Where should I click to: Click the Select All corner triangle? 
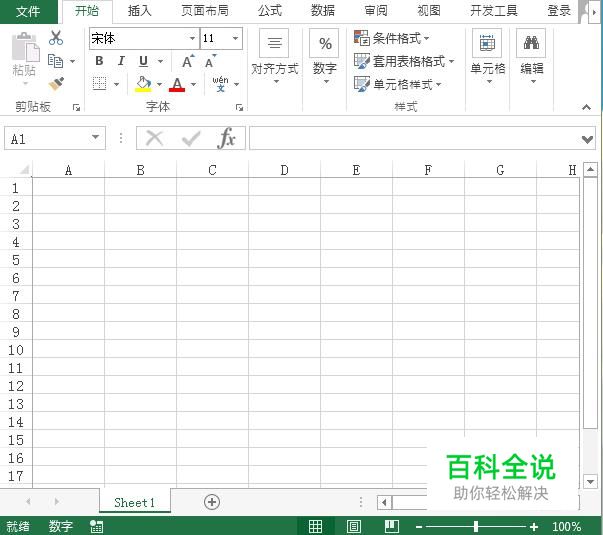click(24, 169)
